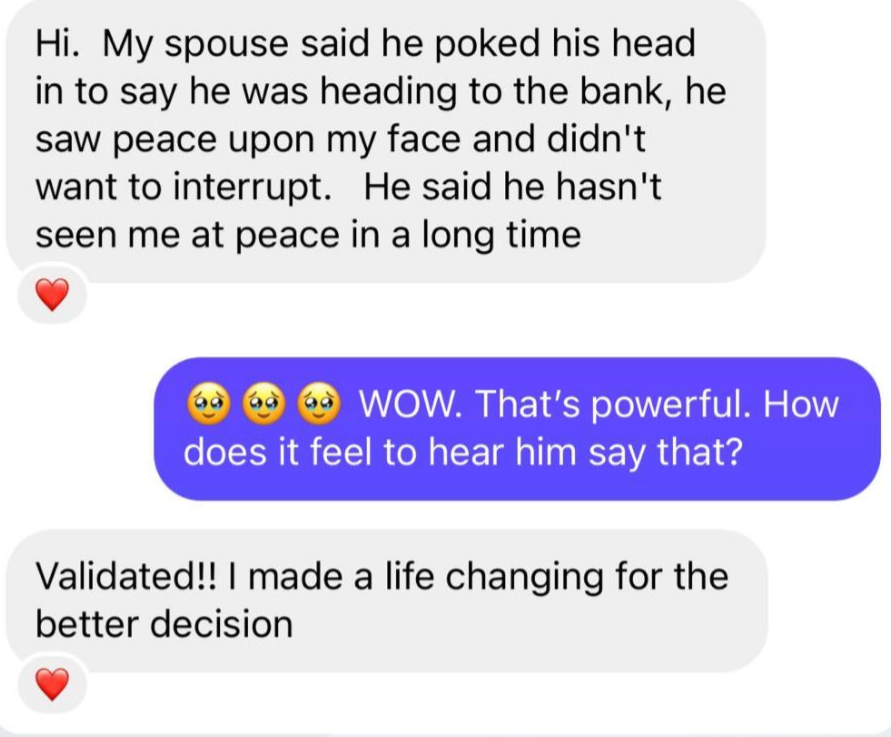Tap heart reaction under spouse message
891x737 pixels.
[x=52, y=295]
